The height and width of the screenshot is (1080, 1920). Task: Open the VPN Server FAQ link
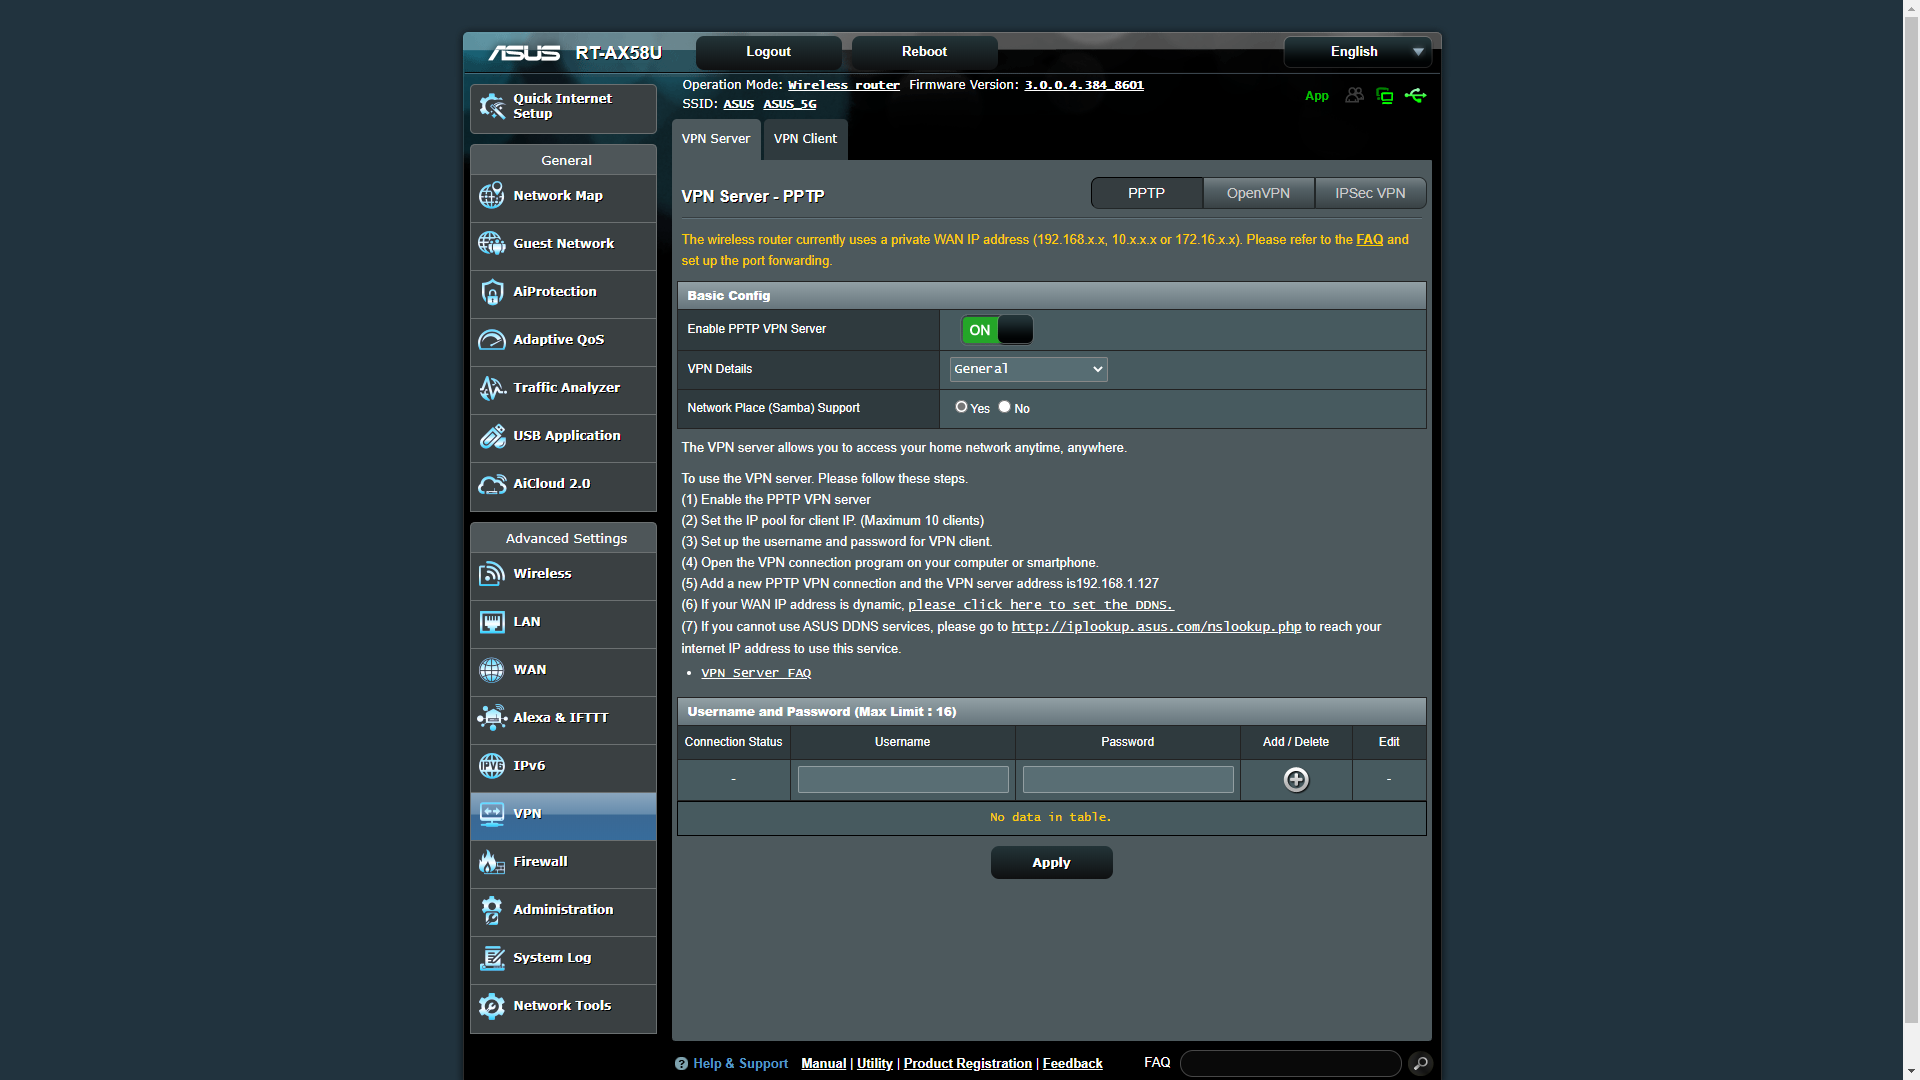(x=756, y=673)
